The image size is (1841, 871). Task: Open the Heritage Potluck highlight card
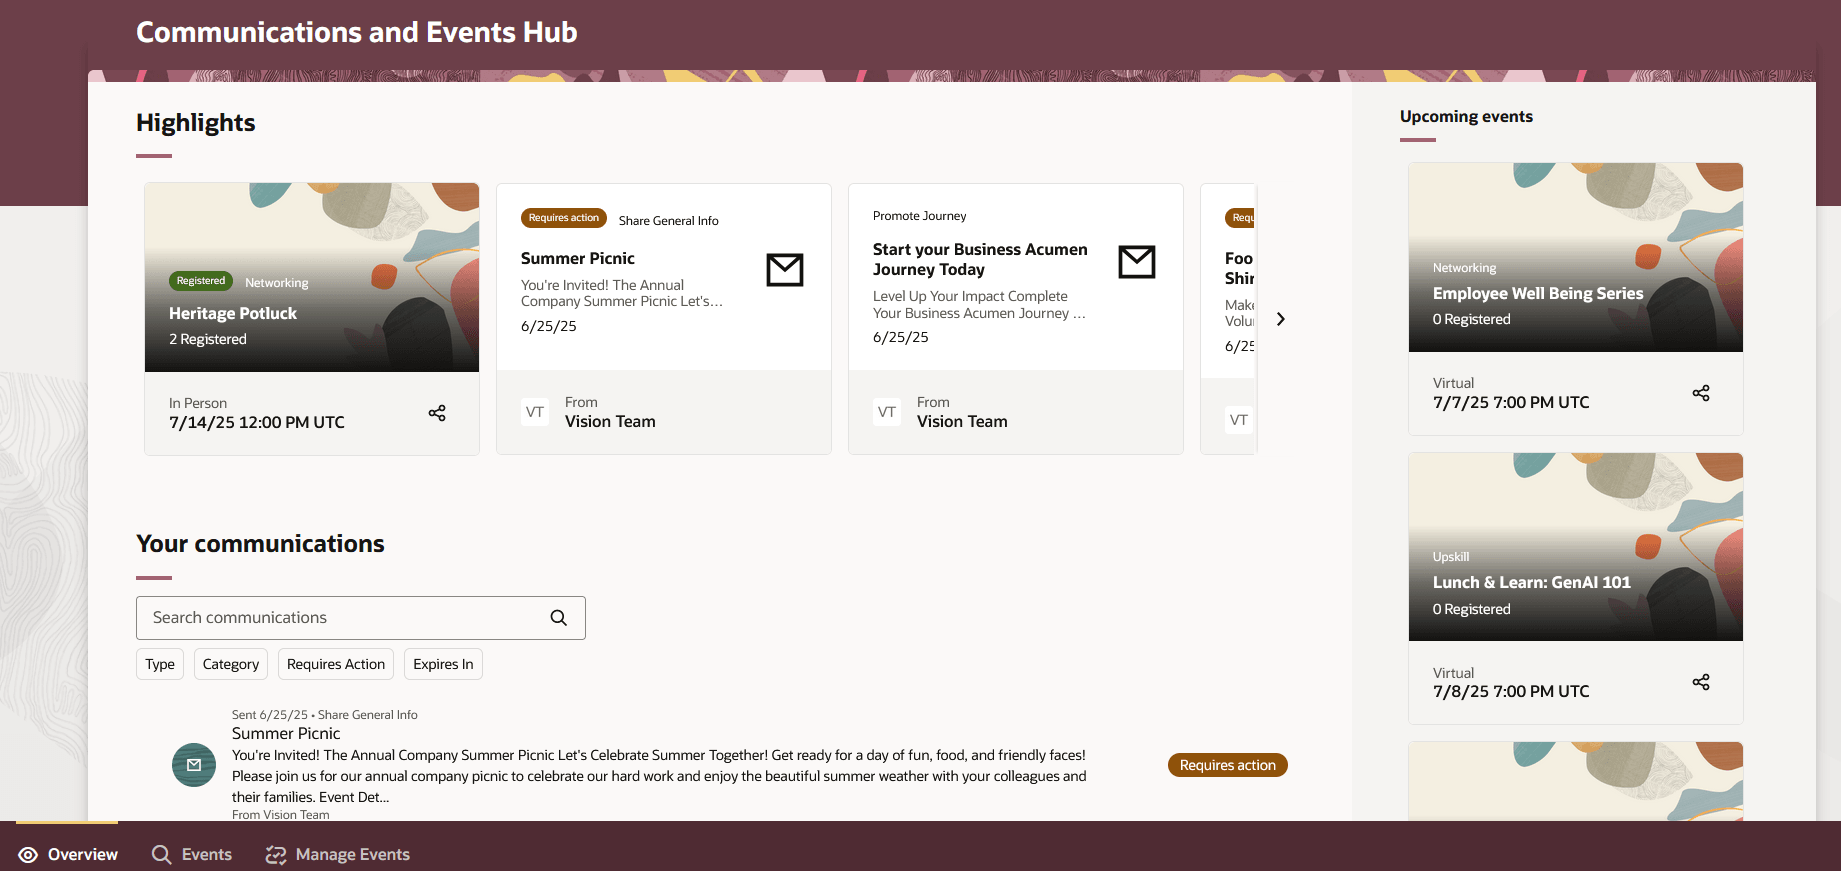click(312, 319)
